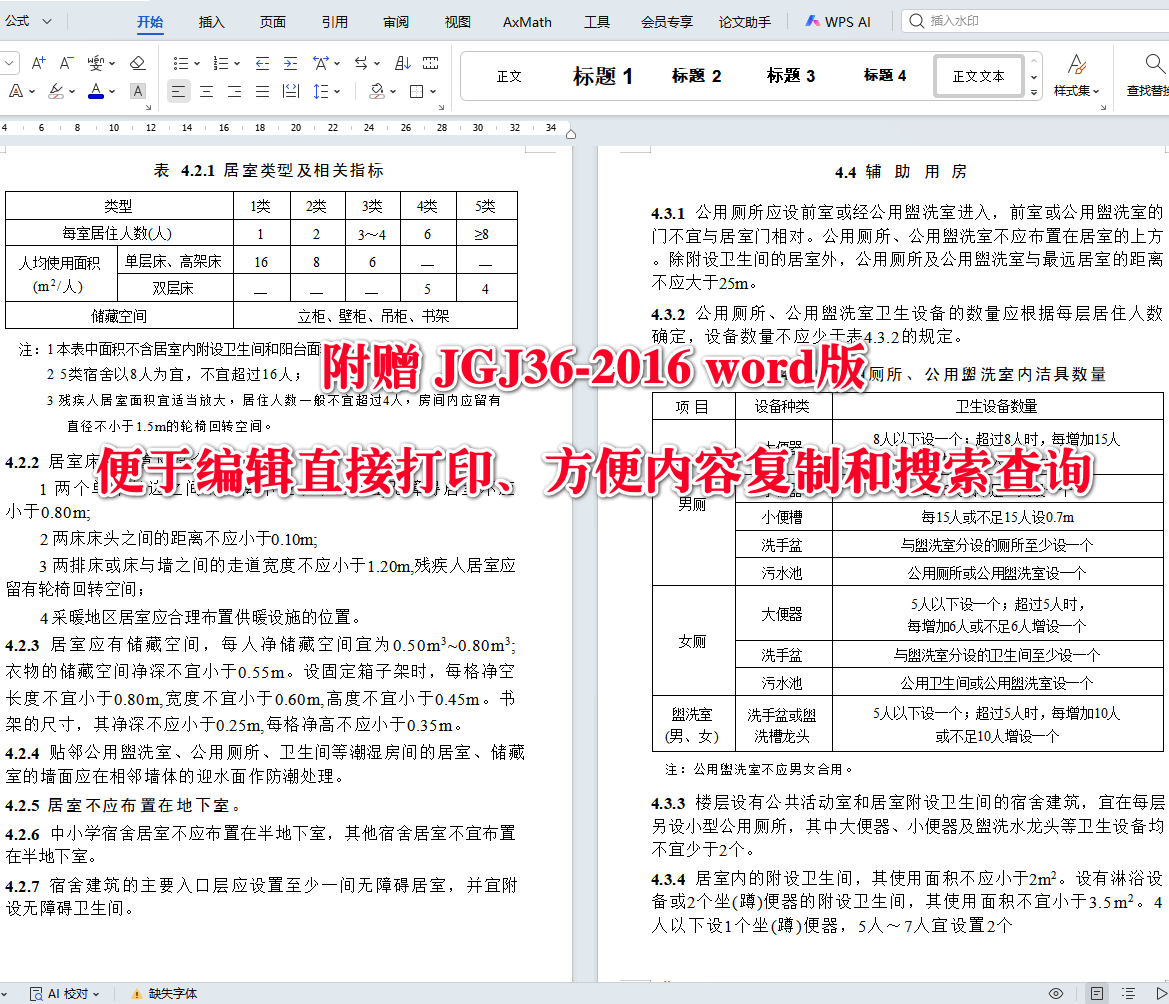Open the 插入 (Insert) tab

tap(212, 22)
